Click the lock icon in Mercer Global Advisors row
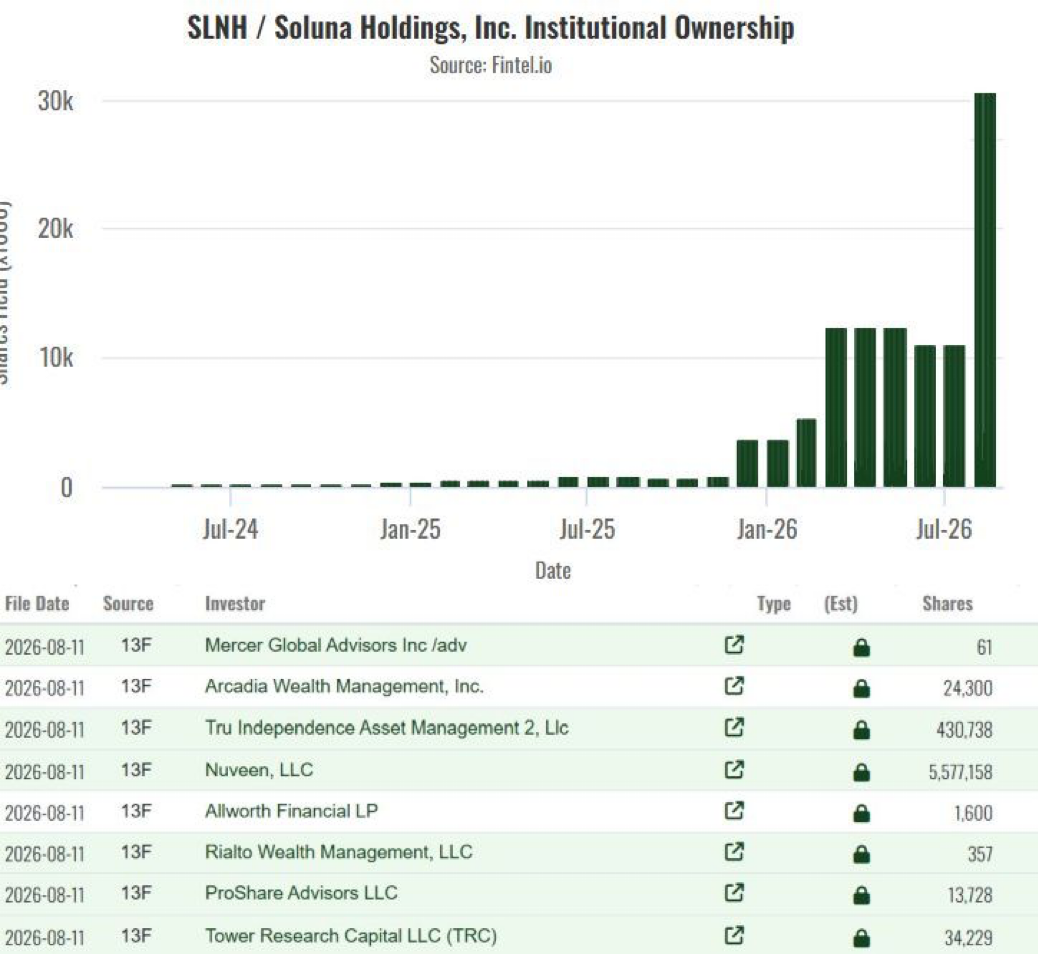 (861, 647)
